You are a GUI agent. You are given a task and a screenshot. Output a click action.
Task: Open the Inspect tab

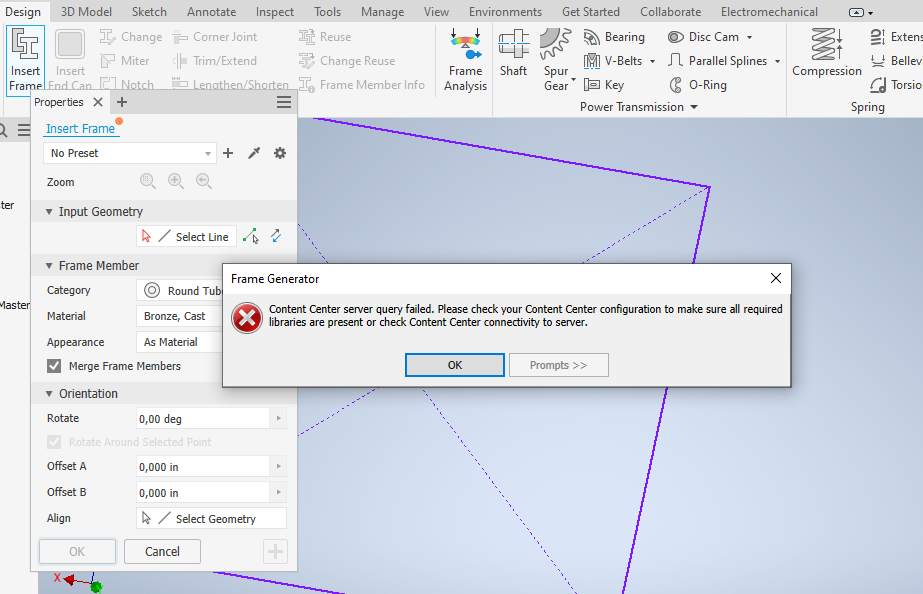coord(274,12)
